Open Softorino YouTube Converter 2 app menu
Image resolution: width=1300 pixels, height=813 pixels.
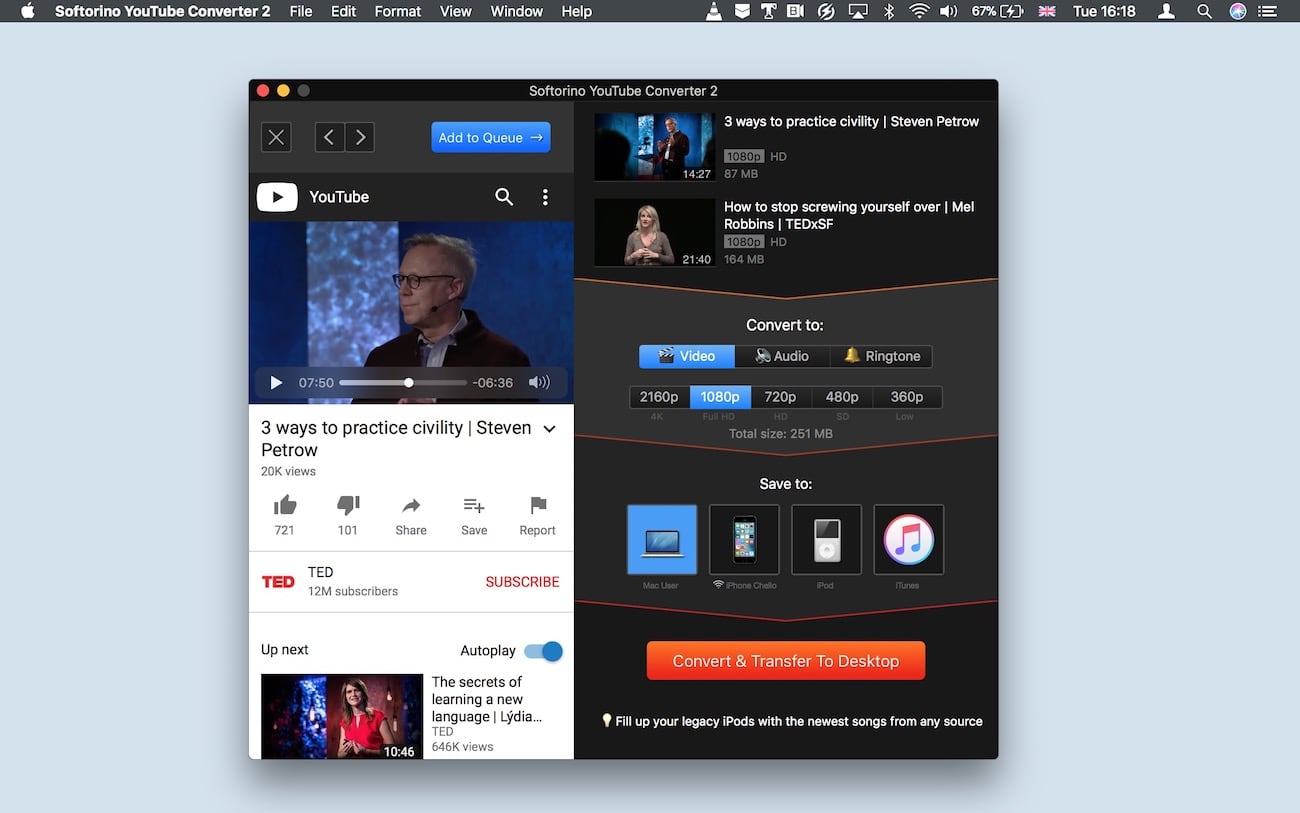pyautogui.click(x=163, y=12)
